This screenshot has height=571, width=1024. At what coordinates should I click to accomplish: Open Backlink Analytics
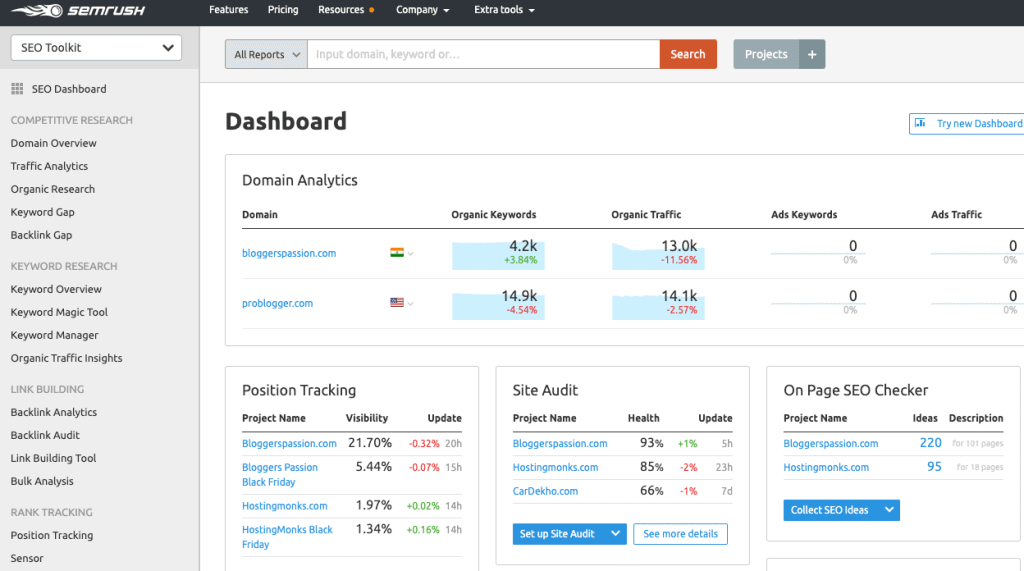pos(54,412)
